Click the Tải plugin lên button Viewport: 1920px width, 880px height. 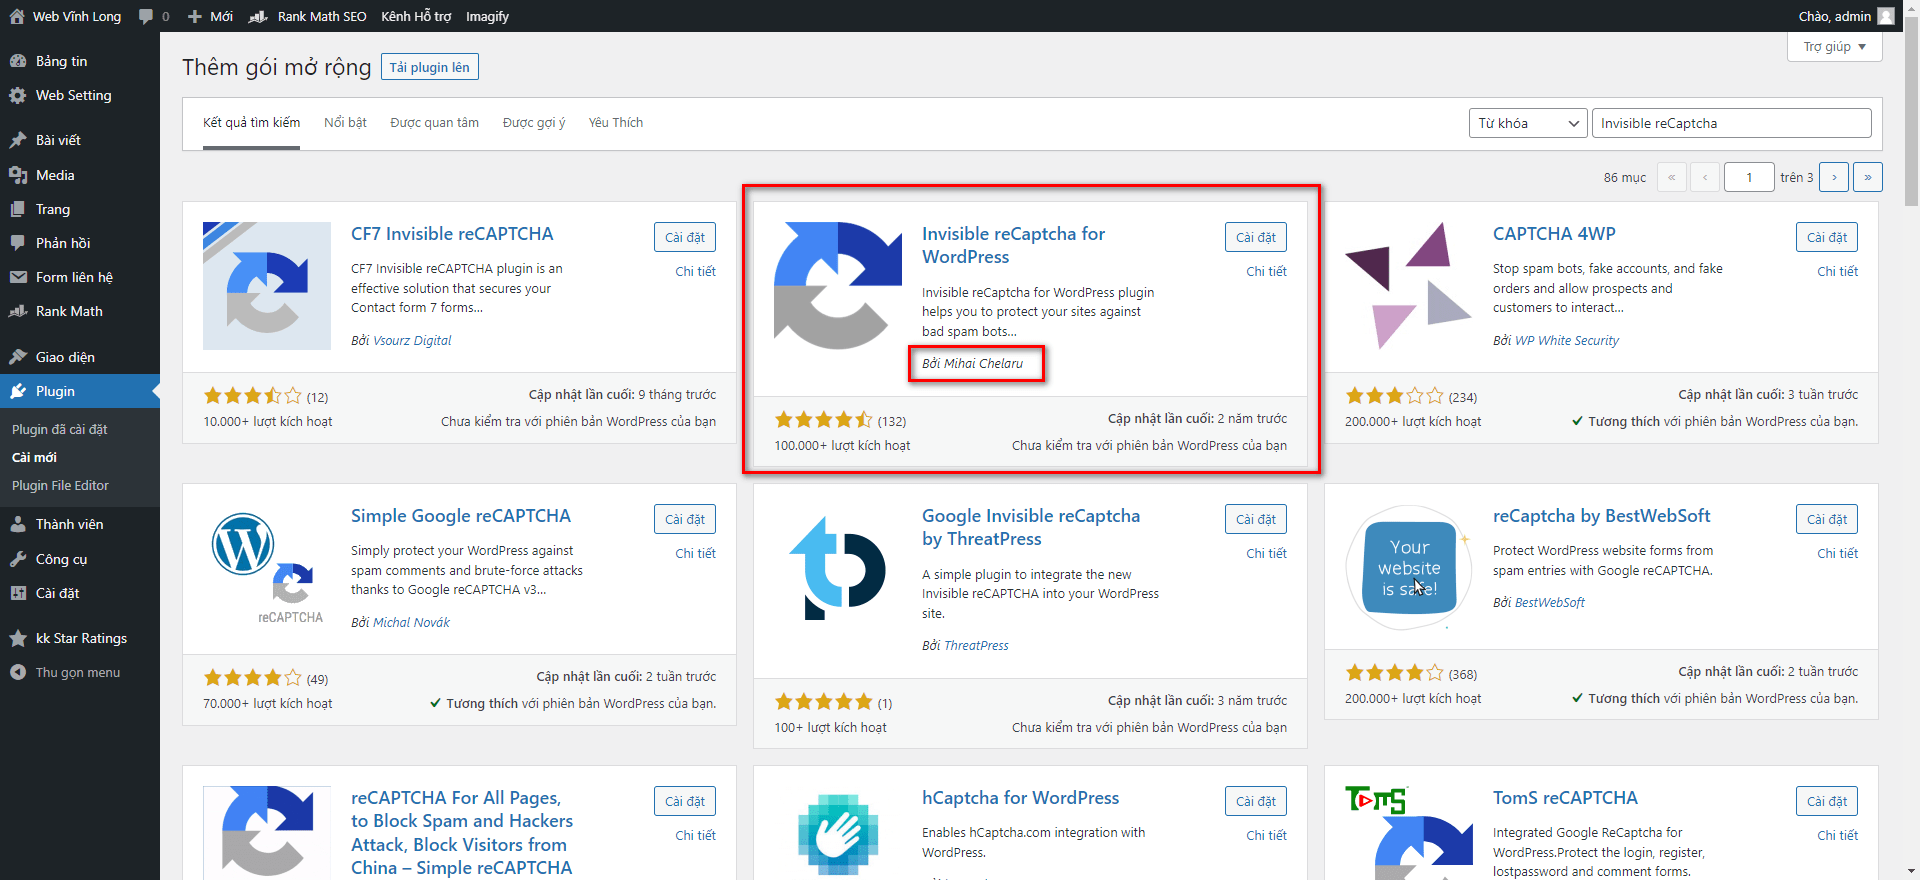coord(429,67)
